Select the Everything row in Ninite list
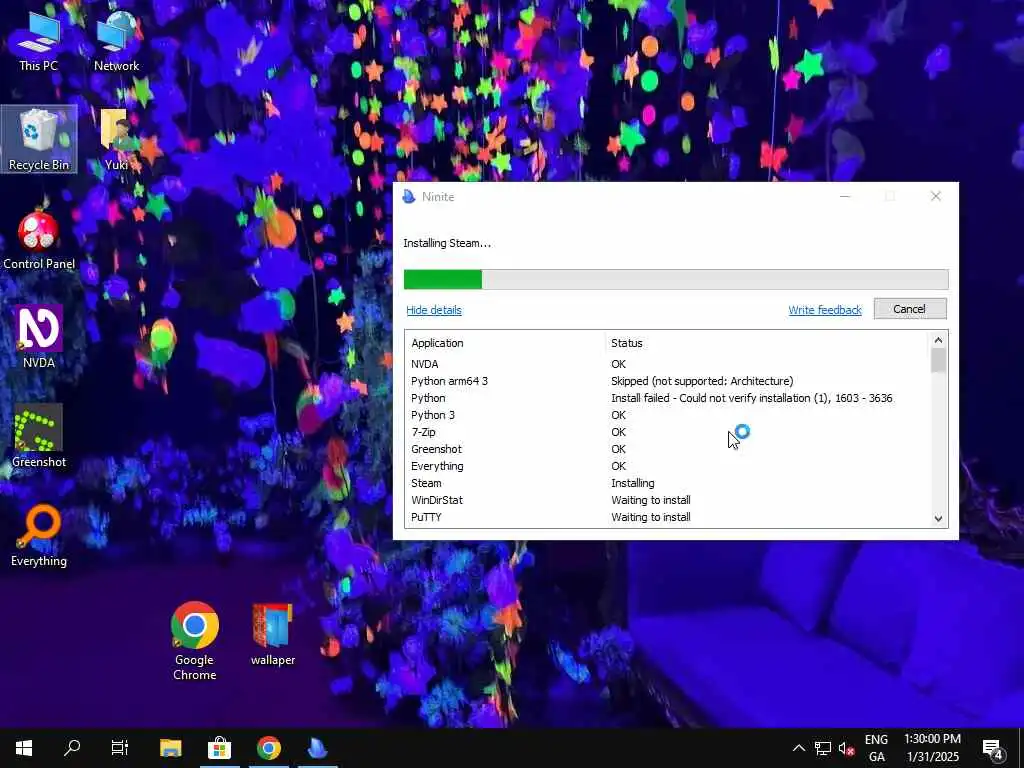The height and width of the screenshot is (768, 1024). [667, 466]
